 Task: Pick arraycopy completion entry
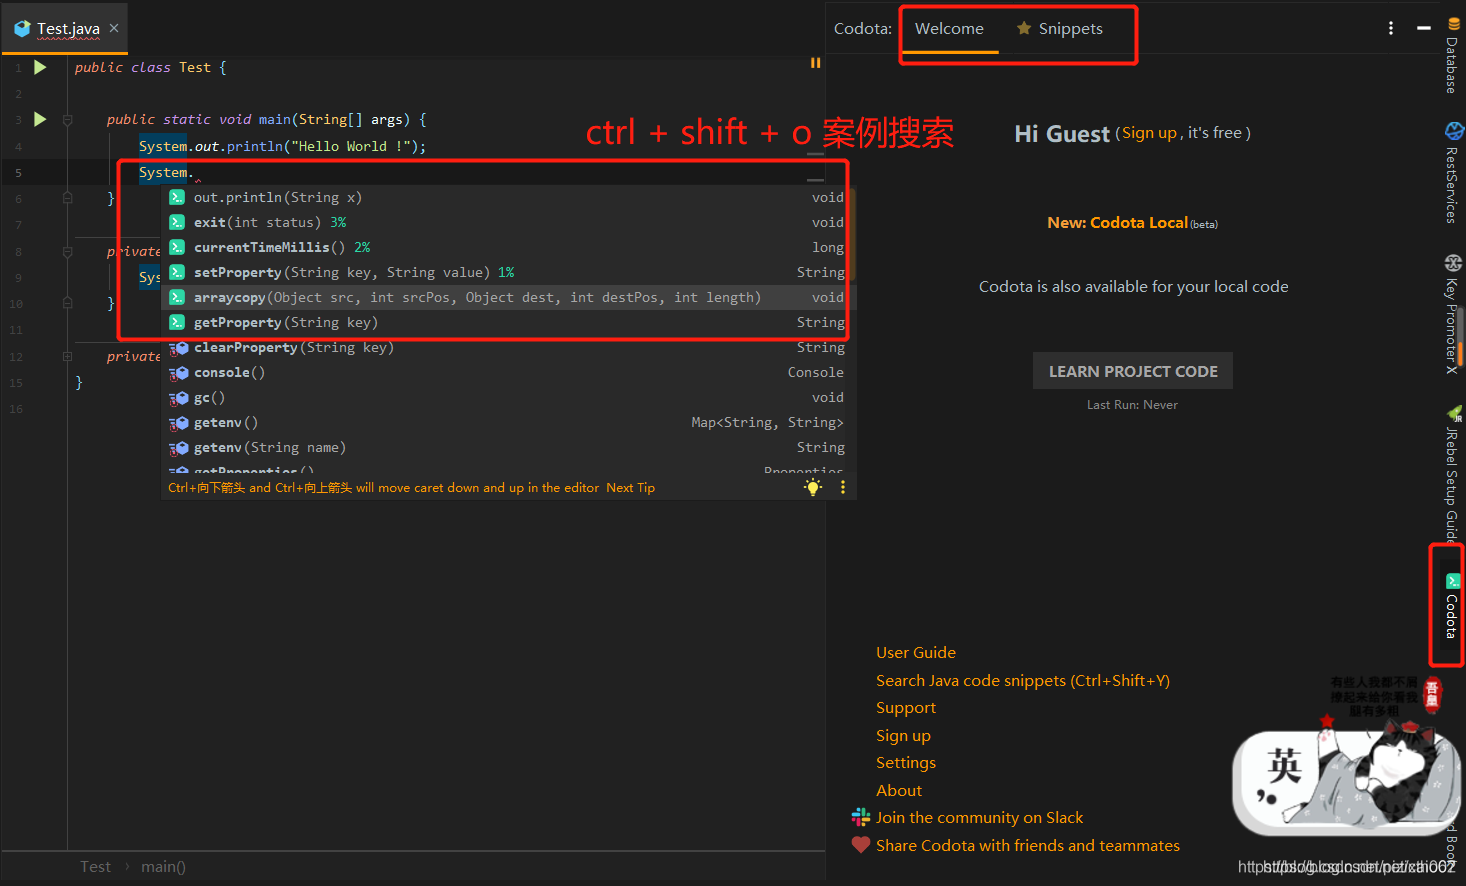(x=508, y=297)
